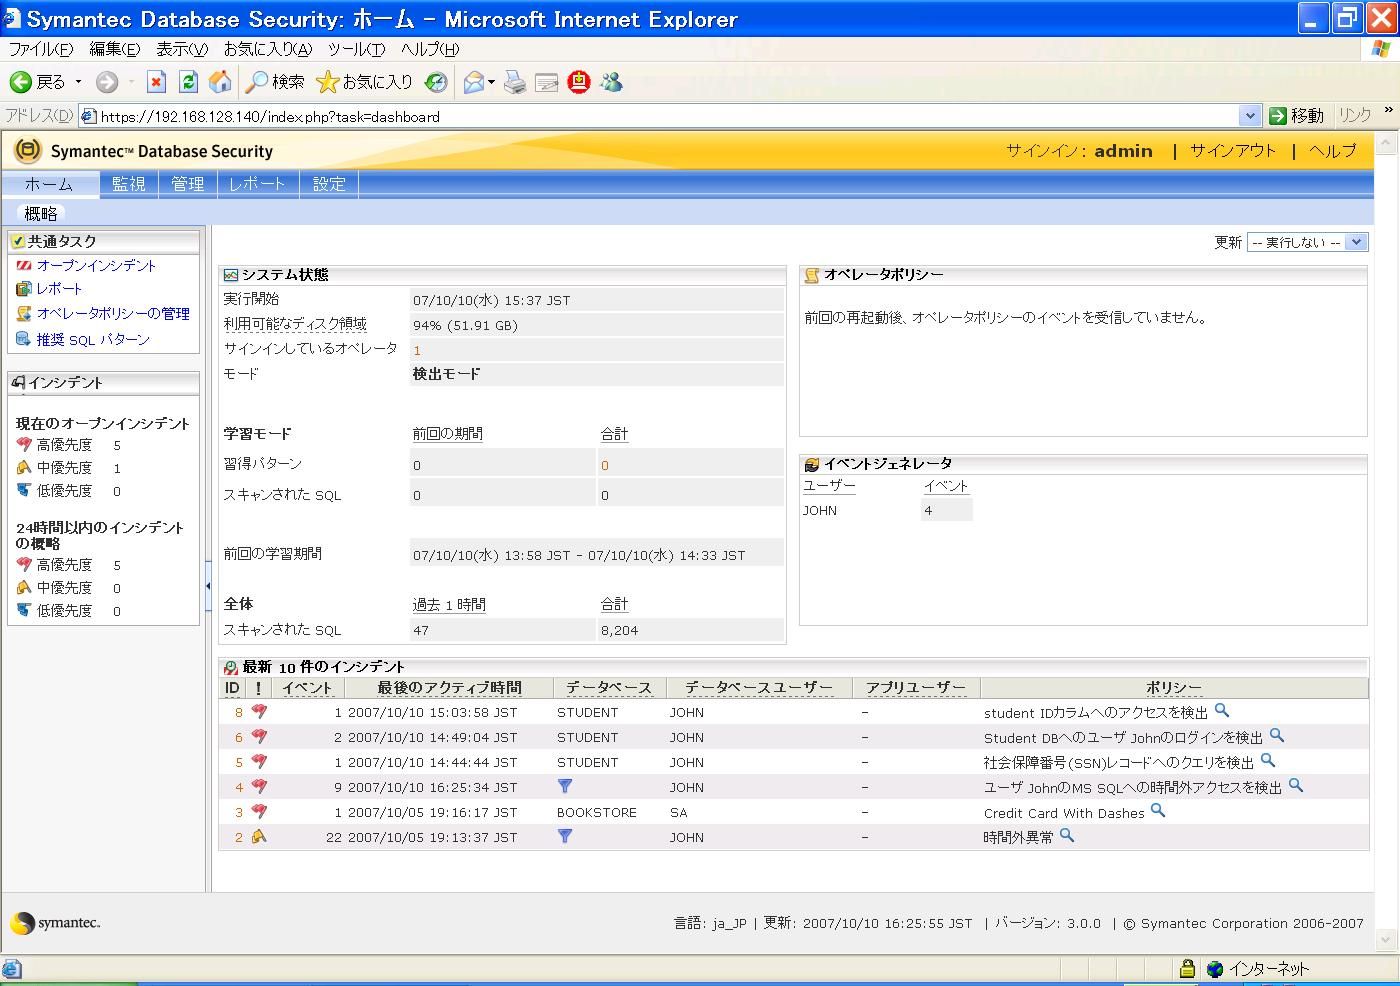Sort incidents by データベース column header
The image size is (1400, 986).
(608, 688)
